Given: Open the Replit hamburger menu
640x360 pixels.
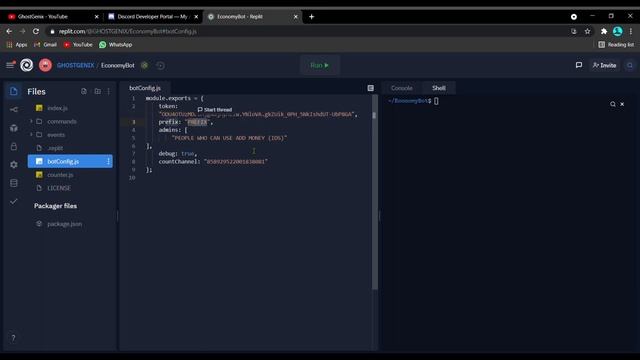Looking at the screenshot, I should pyautogui.click(x=11, y=65).
